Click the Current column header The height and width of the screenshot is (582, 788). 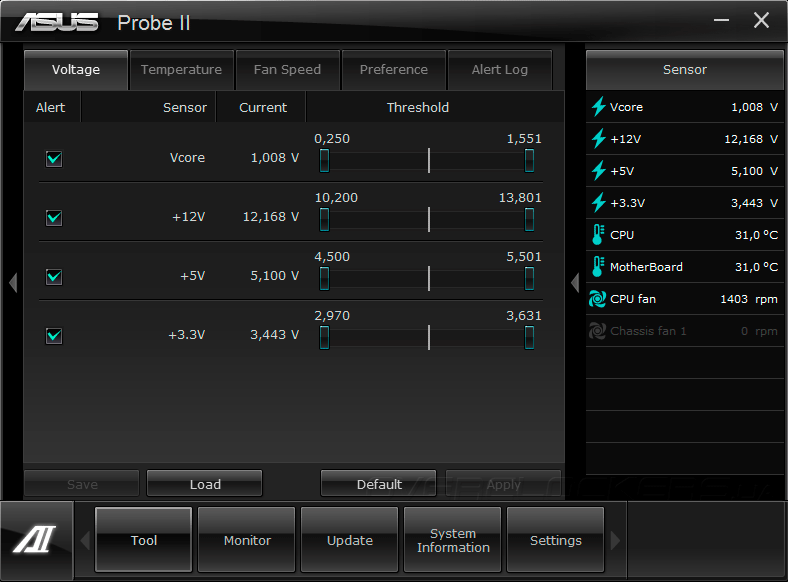click(263, 107)
